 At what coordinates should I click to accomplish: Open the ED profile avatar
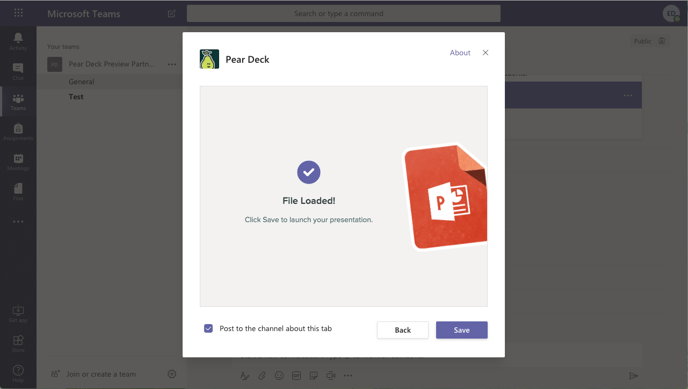point(671,14)
